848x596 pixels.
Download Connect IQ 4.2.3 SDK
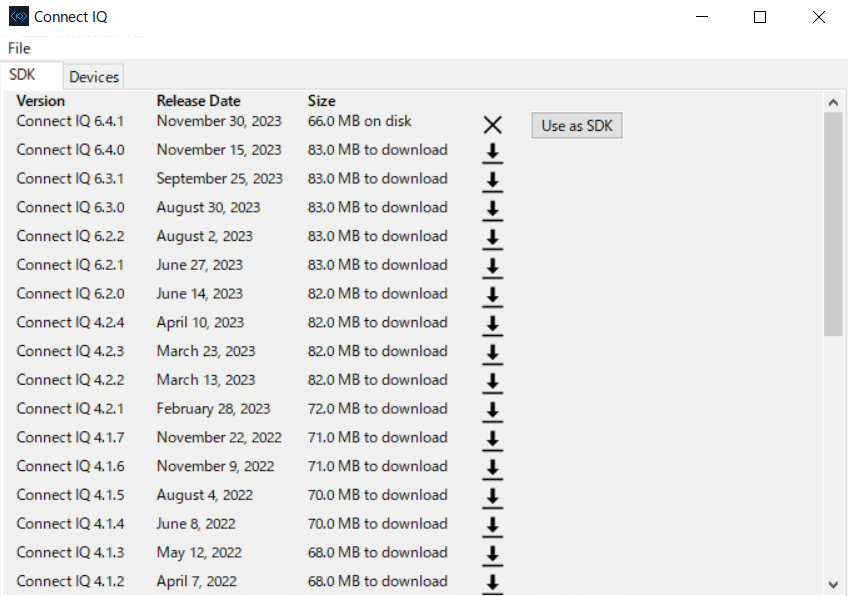pyautogui.click(x=492, y=354)
